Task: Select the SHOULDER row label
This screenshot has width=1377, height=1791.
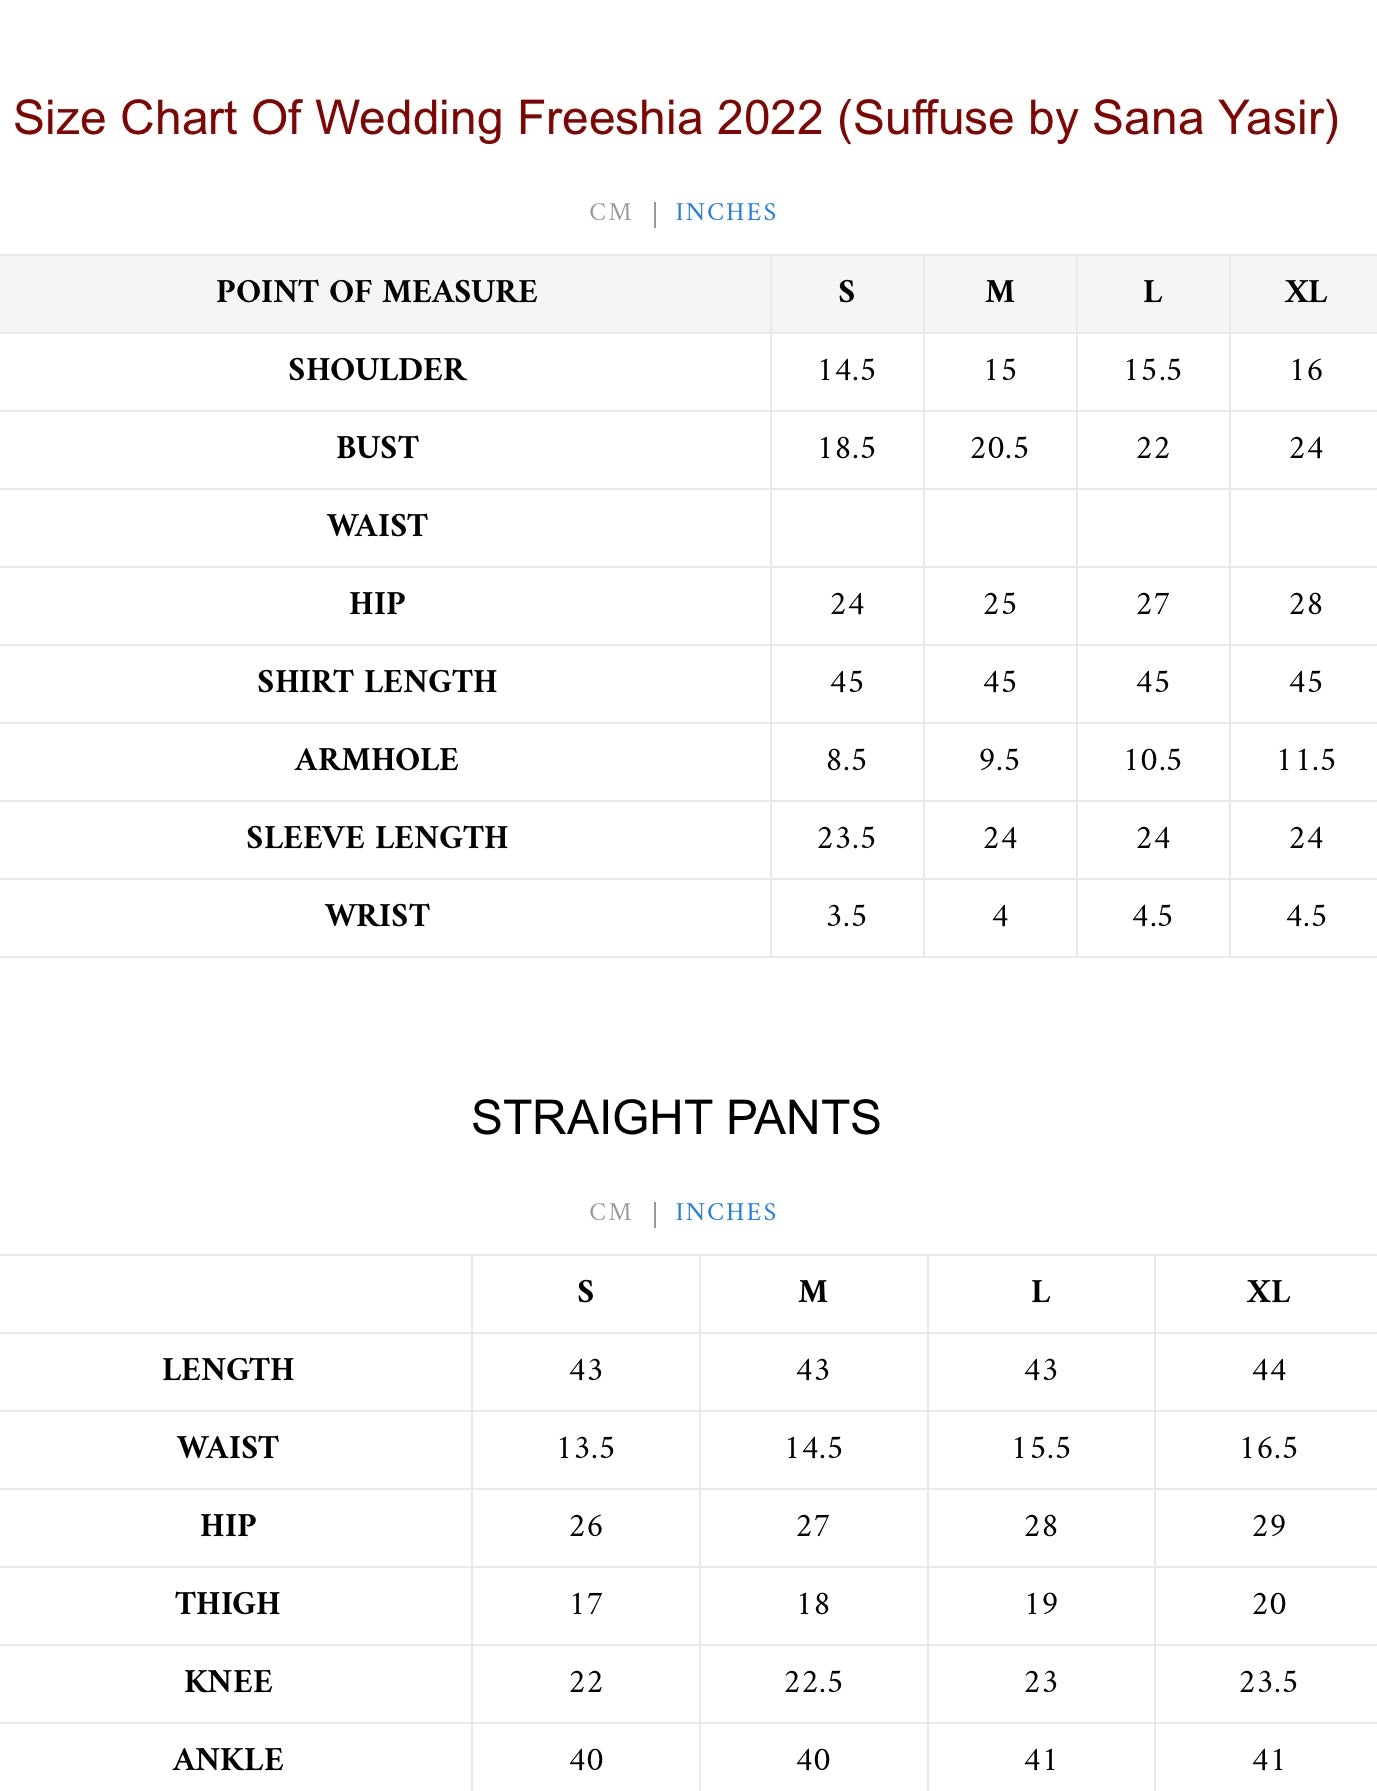Action: [x=377, y=370]
